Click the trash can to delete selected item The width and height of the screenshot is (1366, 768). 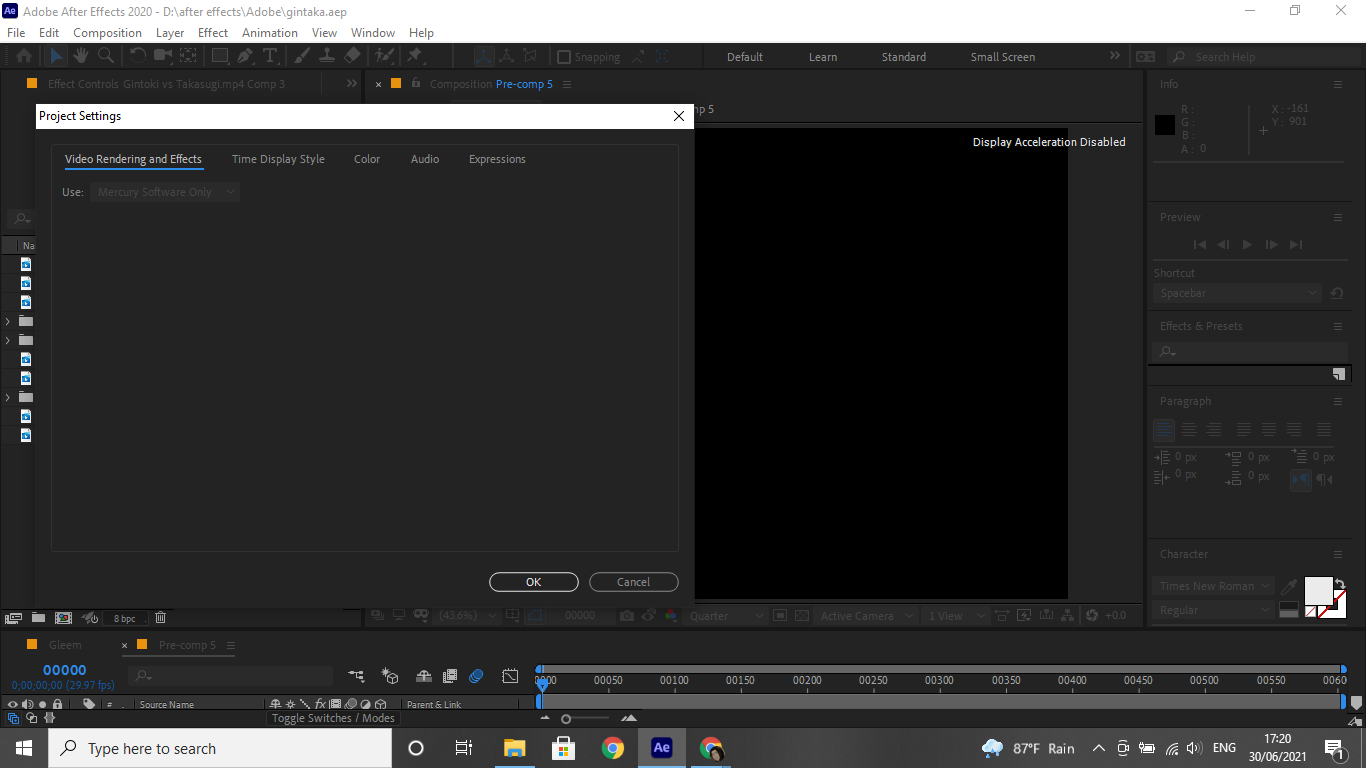click(x=160, y=618)
